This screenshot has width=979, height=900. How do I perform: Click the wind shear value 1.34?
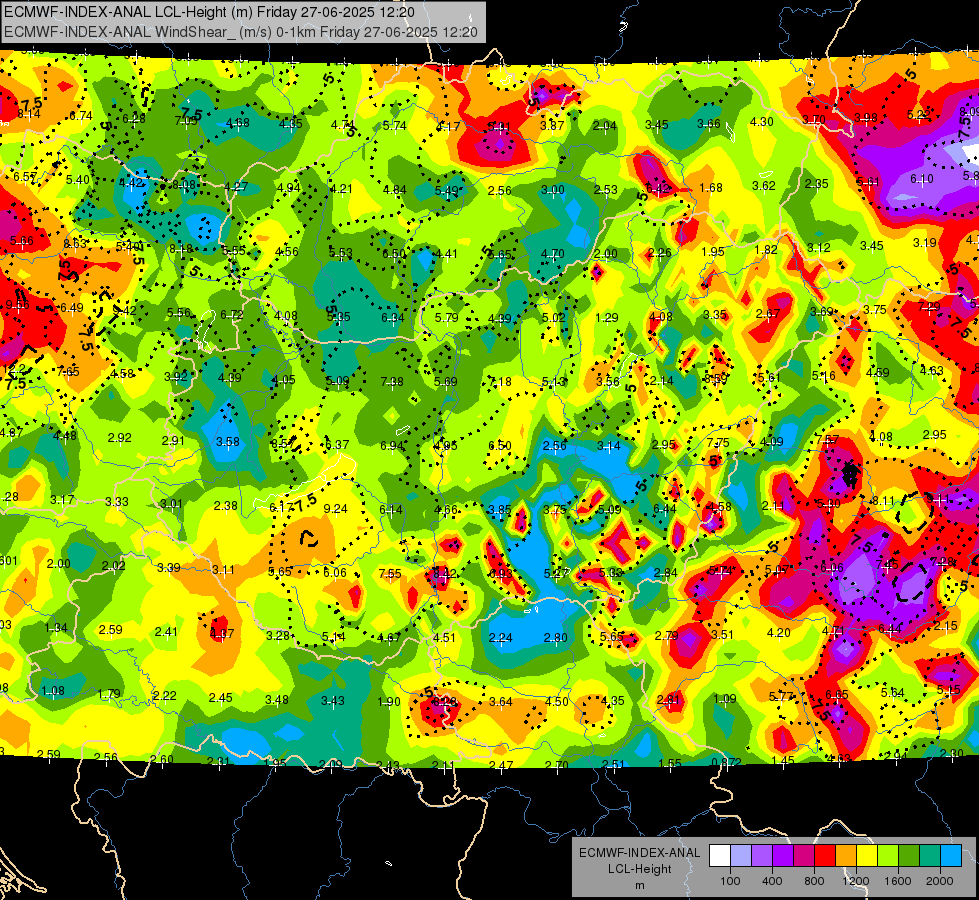coord(56,627)
